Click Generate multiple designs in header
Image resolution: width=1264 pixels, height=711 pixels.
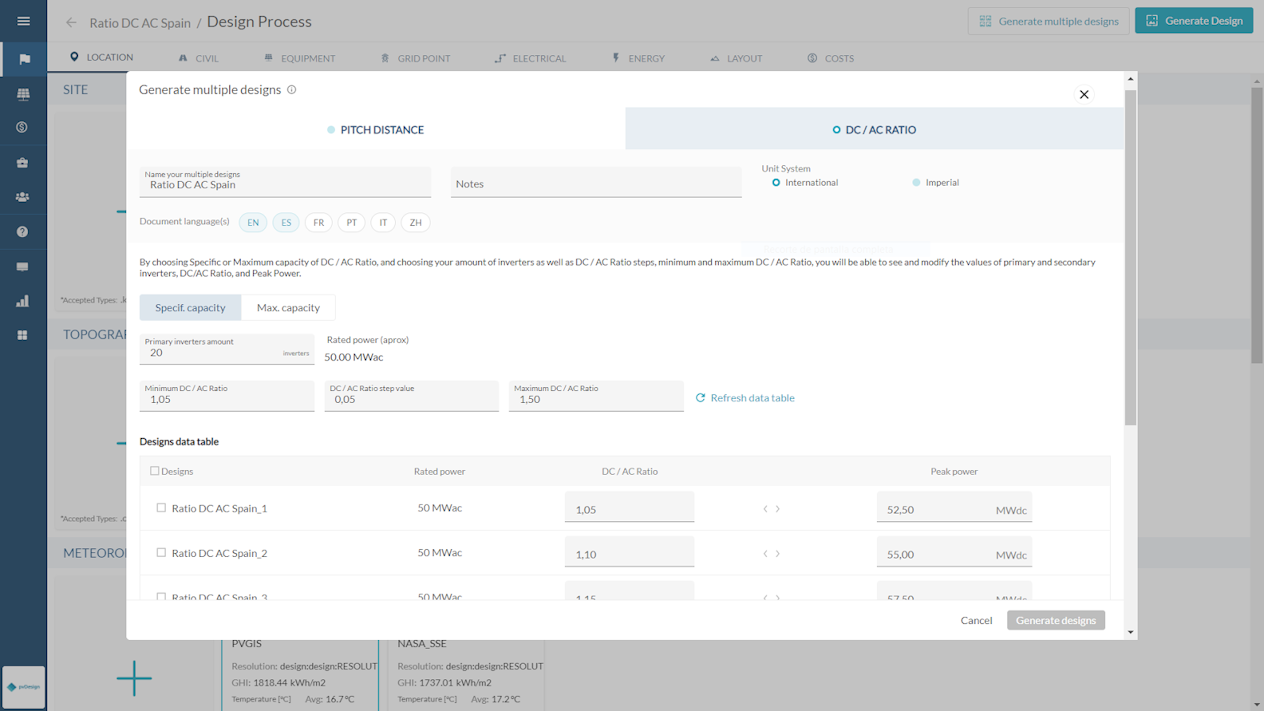pos(1048,21)
